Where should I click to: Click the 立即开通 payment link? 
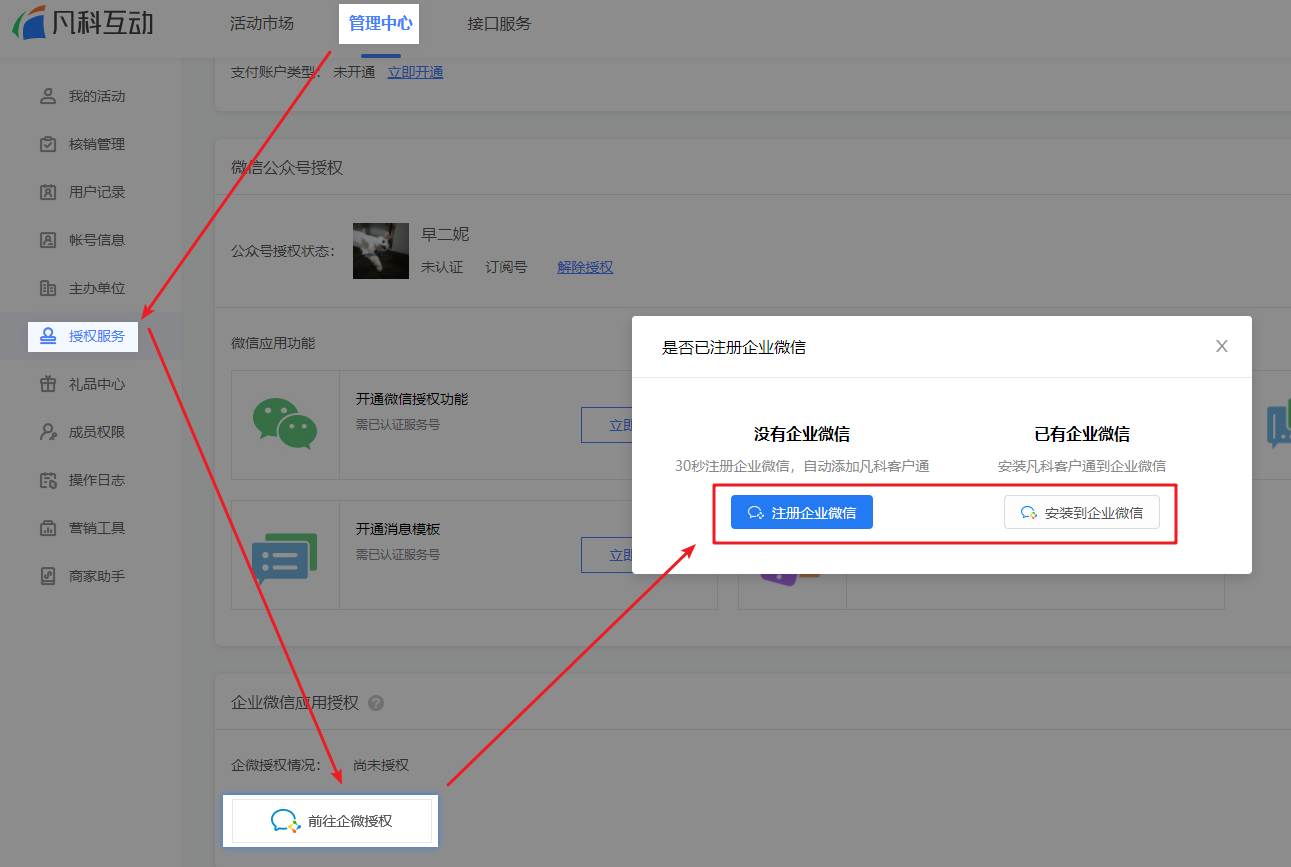pyautogui.click(x=415, y=72)
